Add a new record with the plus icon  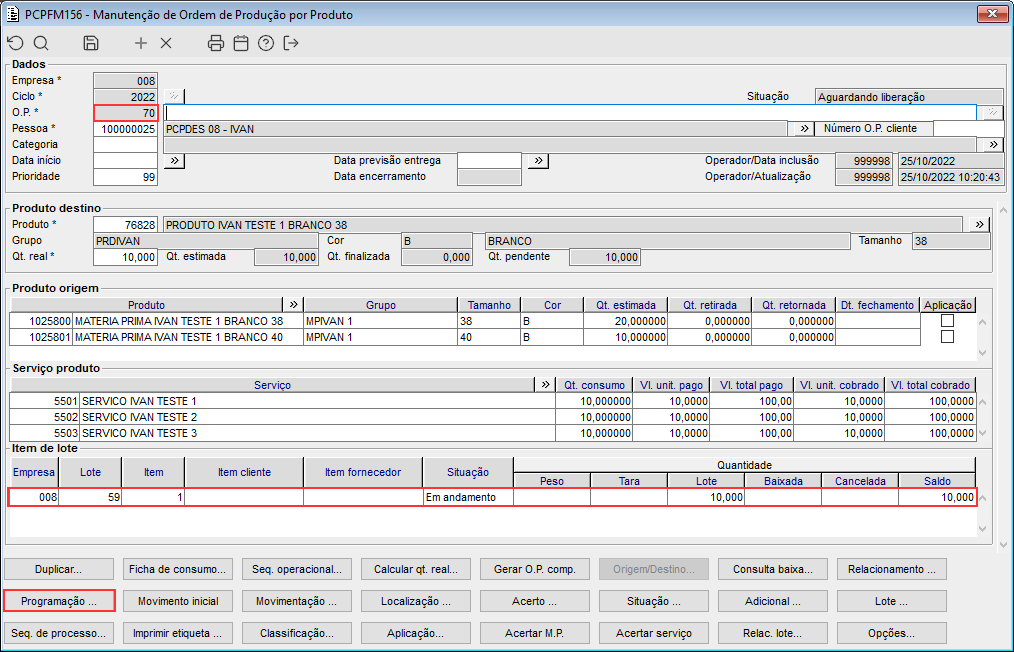click(x=141, y=43)
